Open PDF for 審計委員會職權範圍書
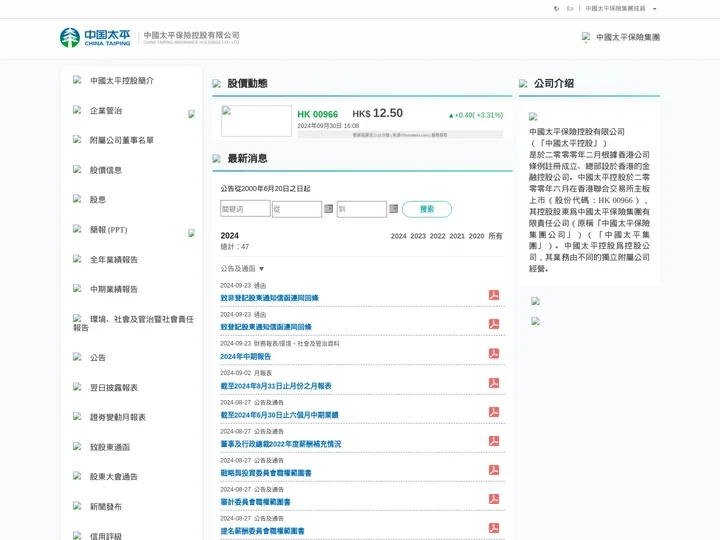Image resolution: width=720 pixels, height=540 pixels. [494, 499]
